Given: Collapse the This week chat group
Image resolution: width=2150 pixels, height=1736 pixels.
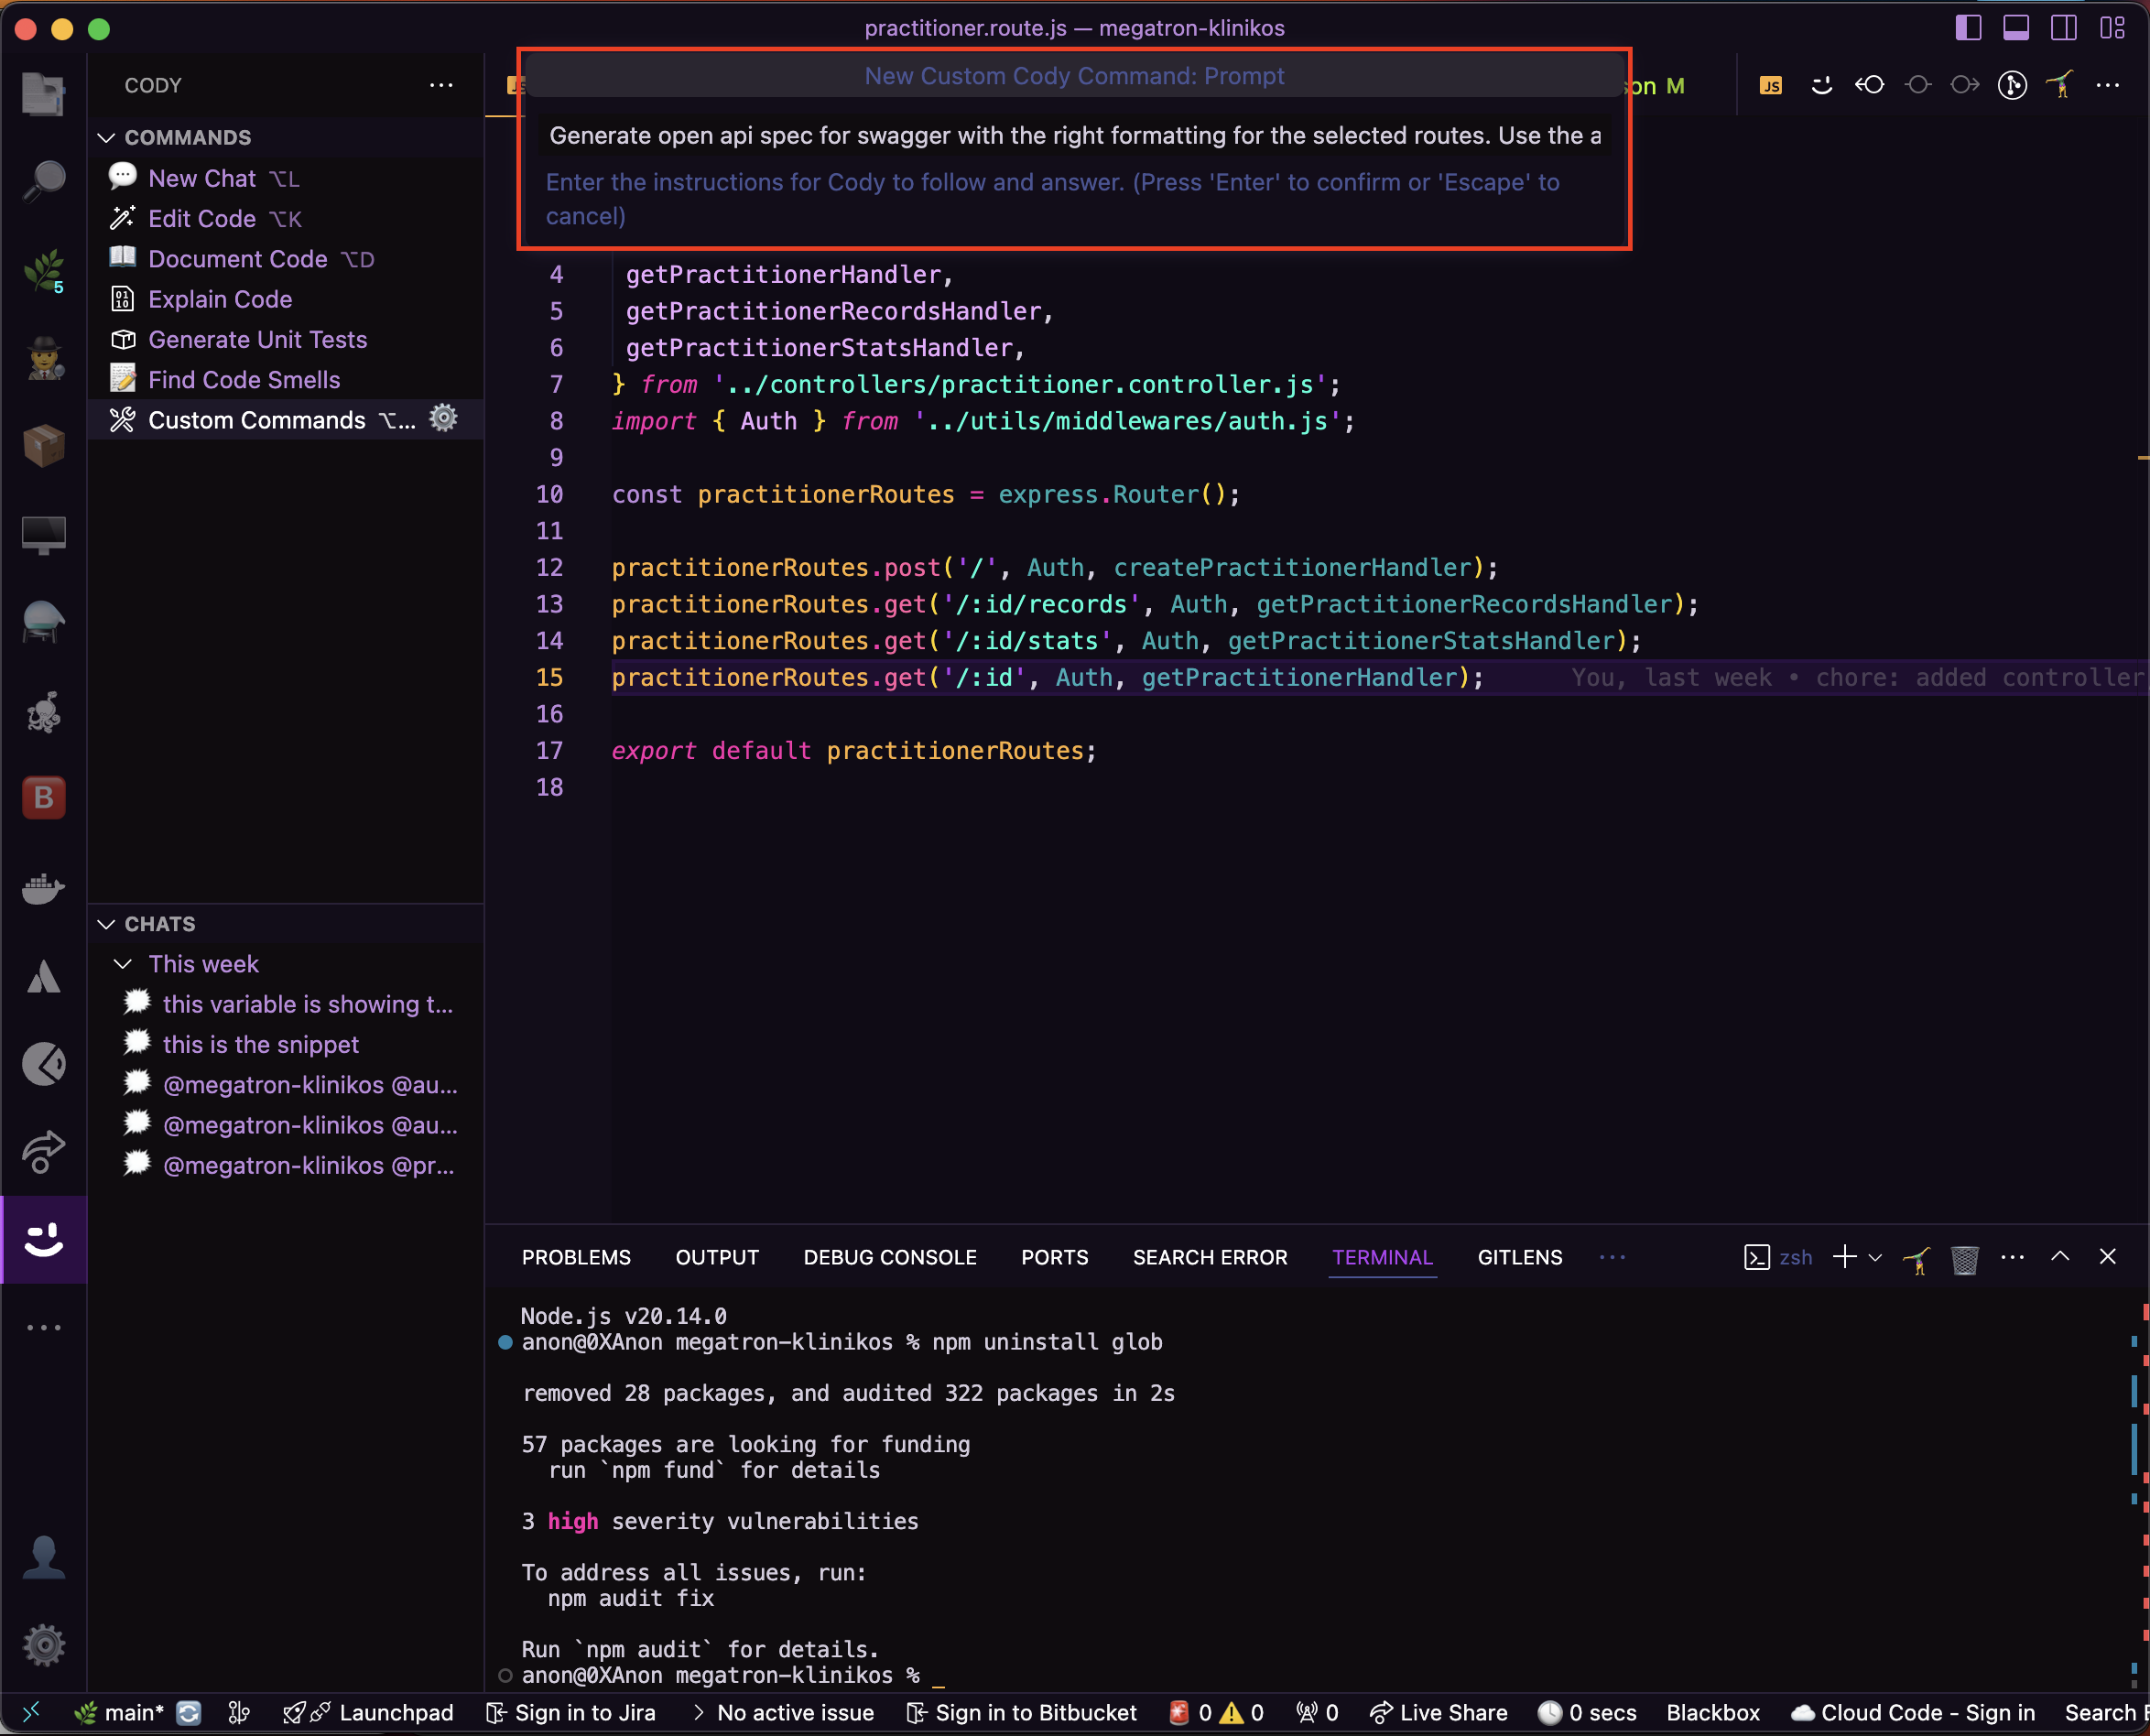Looking at the screenshot, I should pyautogui.click(x=123, y=964).
